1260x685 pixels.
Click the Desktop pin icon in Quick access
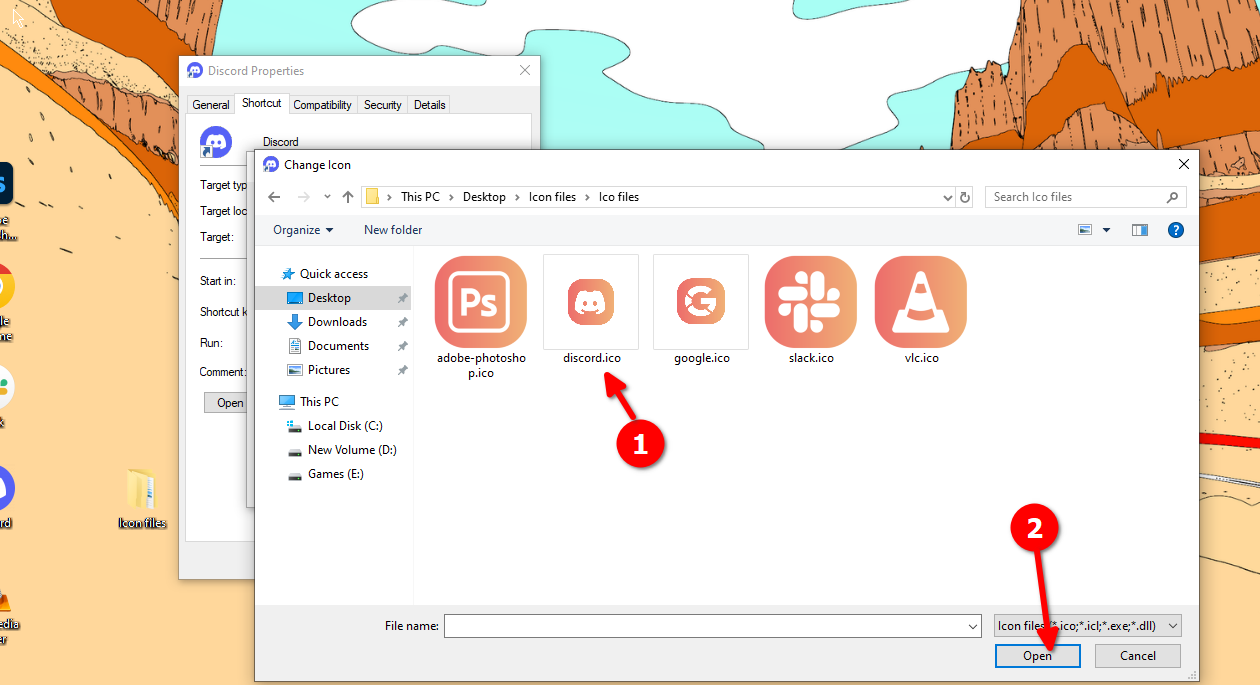(x=402, y=298)
